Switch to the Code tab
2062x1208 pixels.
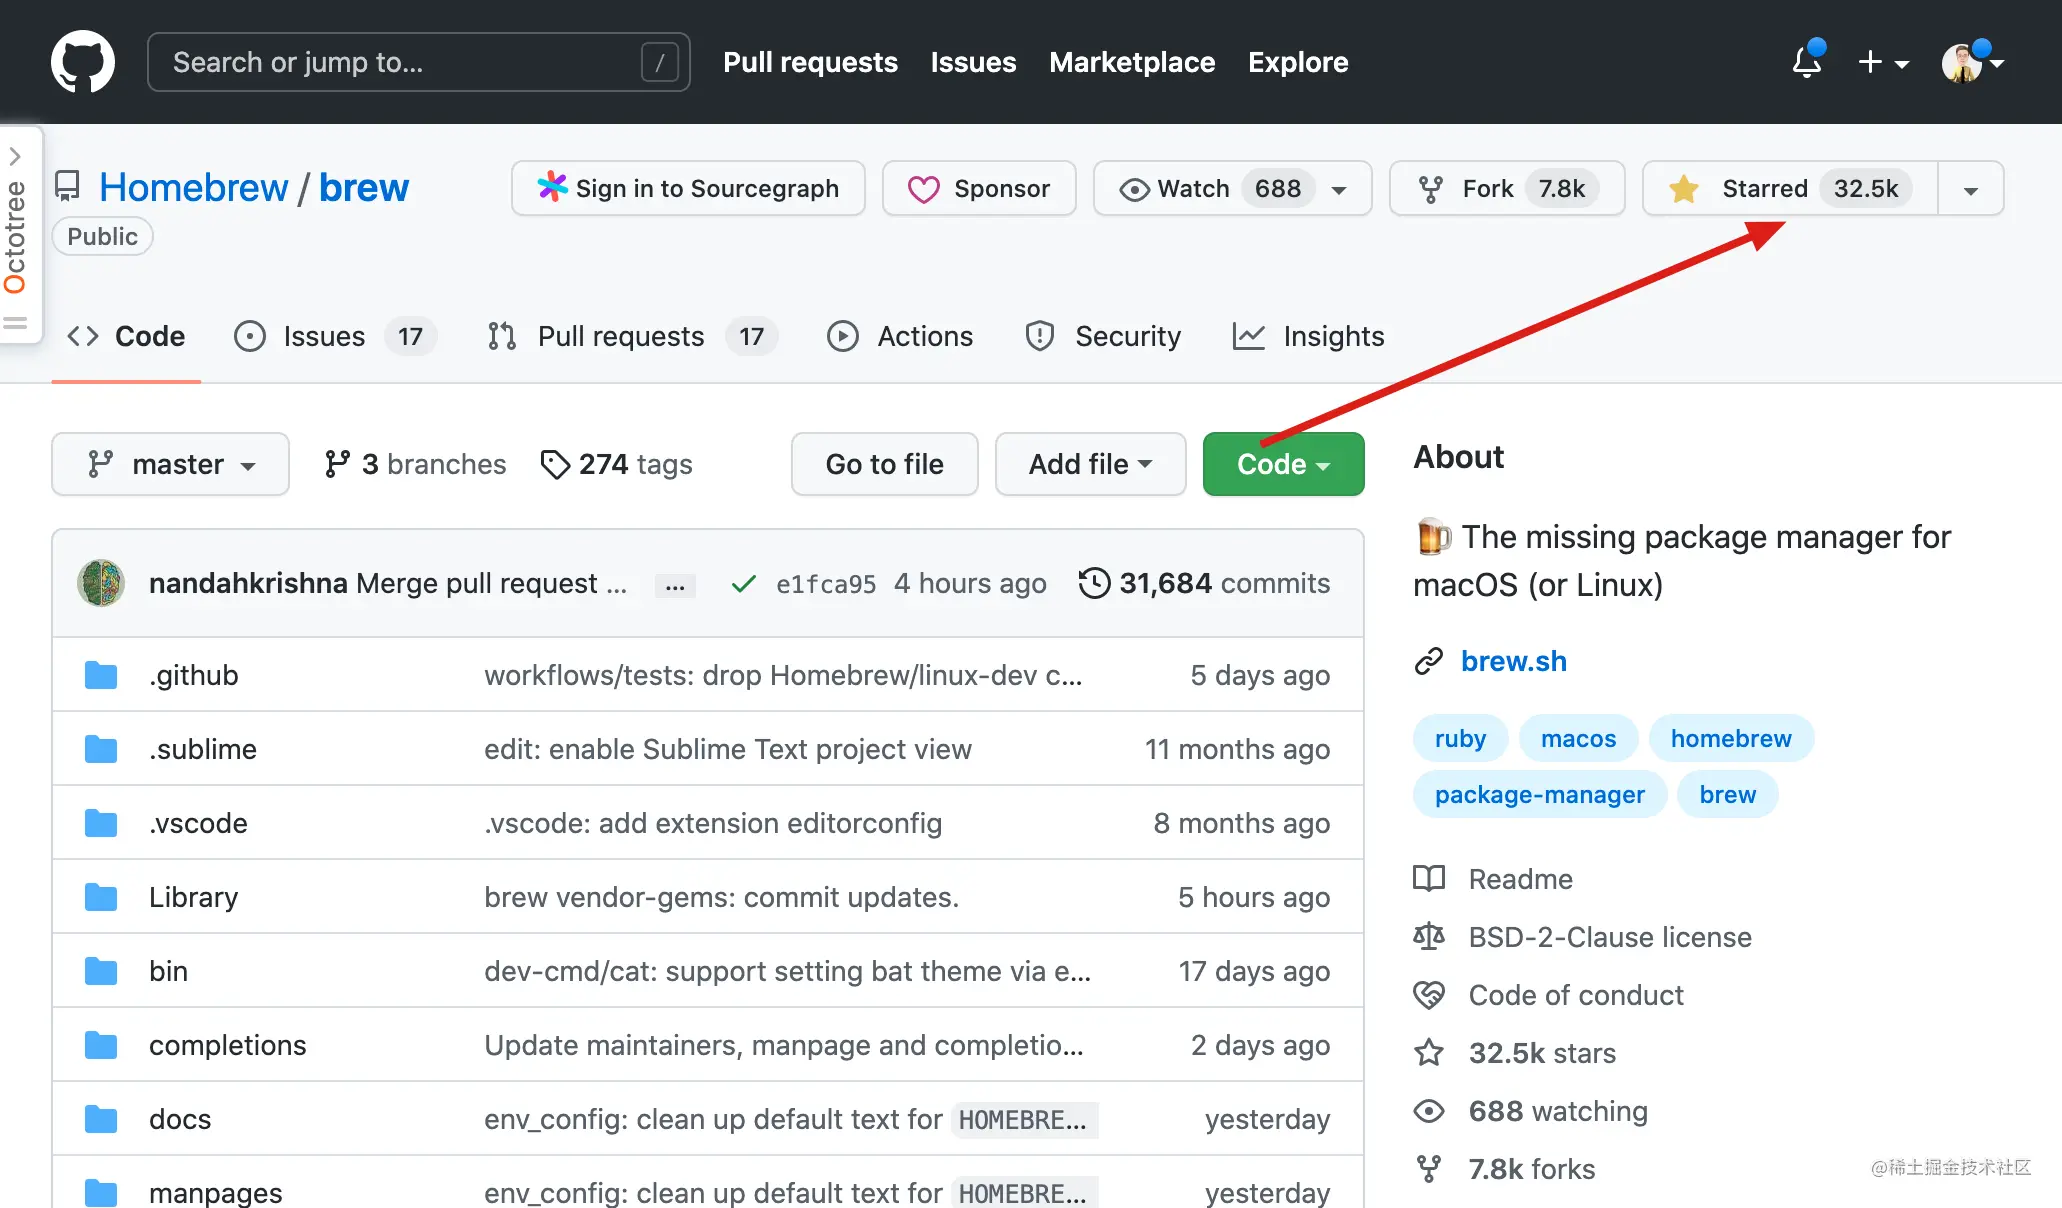click(x=126, y=336)
